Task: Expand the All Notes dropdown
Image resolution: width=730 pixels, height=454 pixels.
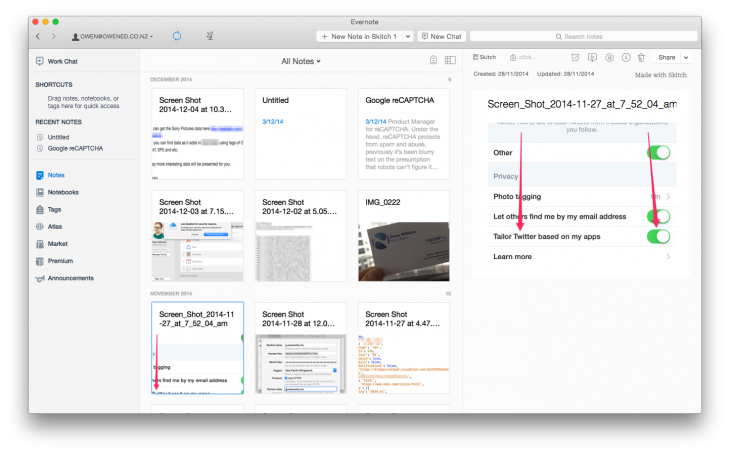Action: [301, 61]
